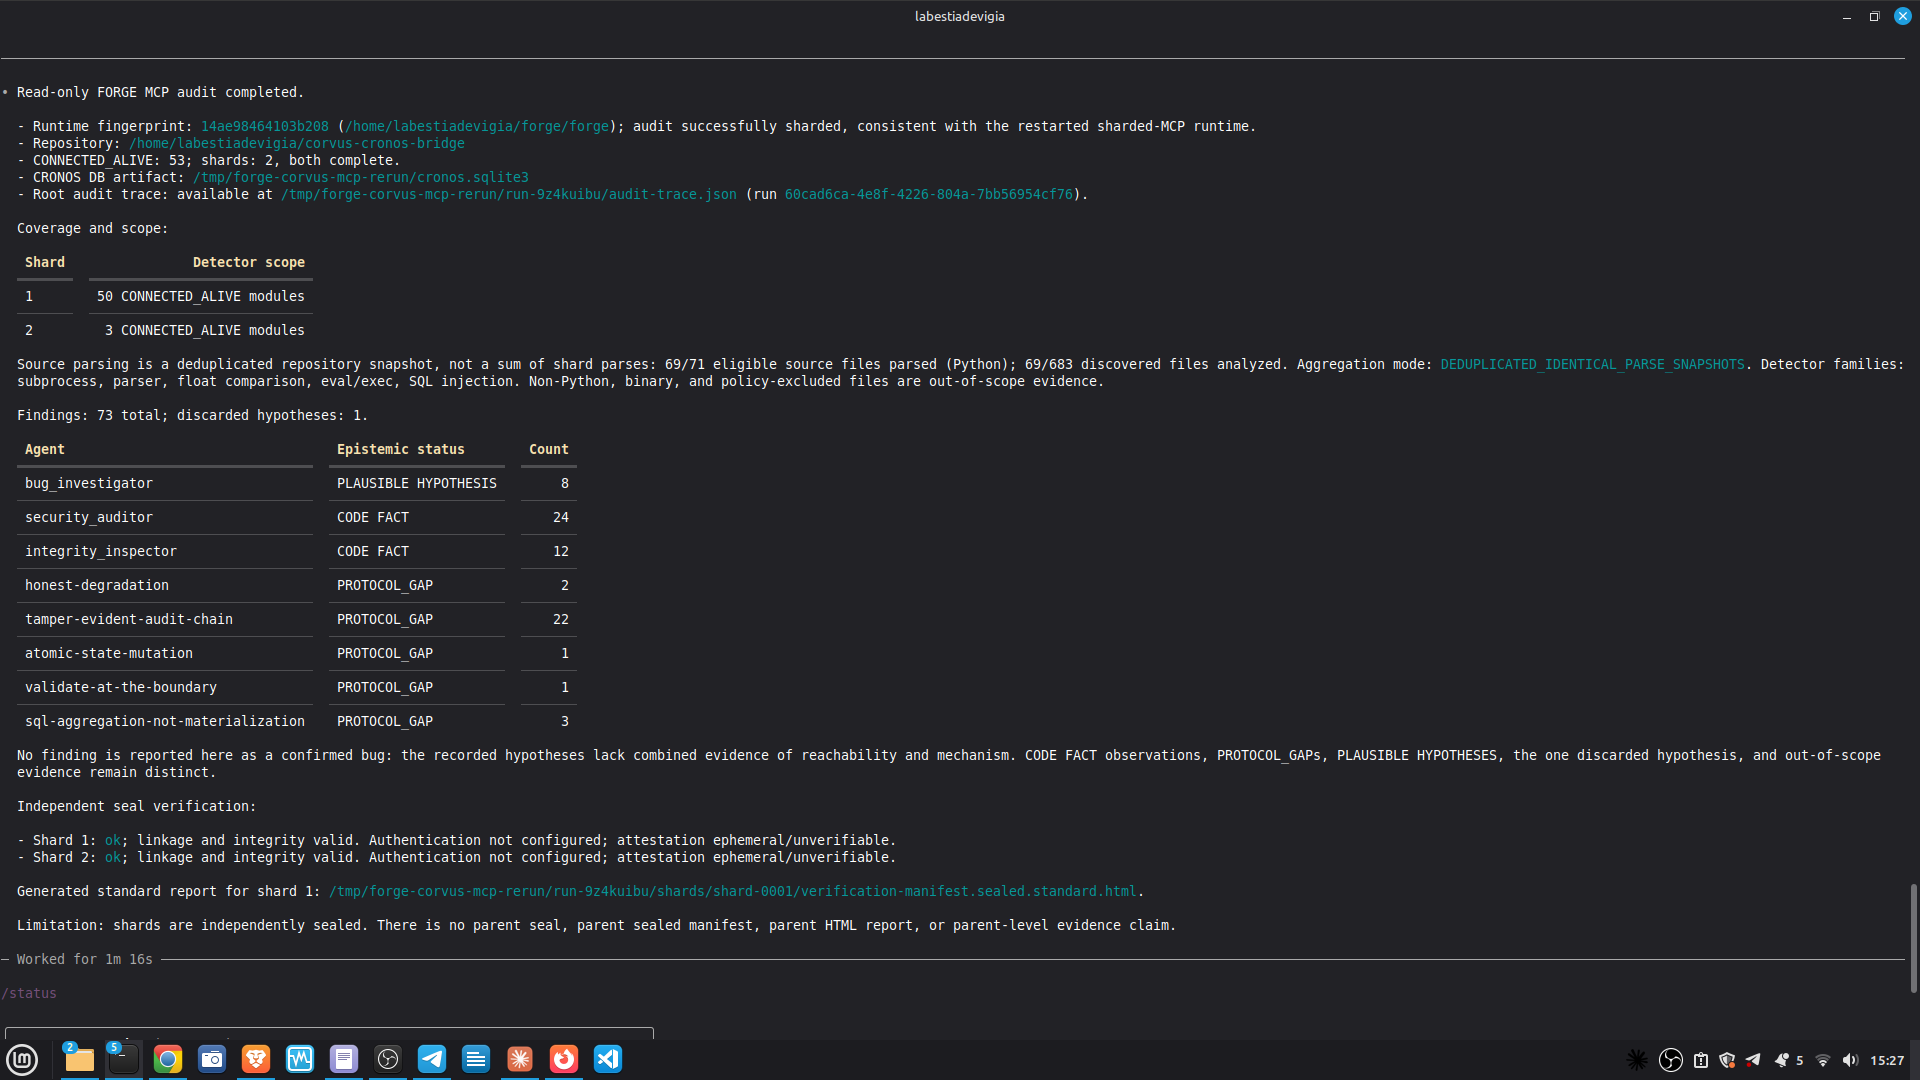
Task: Click the terminal vertical scrollbar thumb
Action: pyautogui.click(x=1913, y=938)
